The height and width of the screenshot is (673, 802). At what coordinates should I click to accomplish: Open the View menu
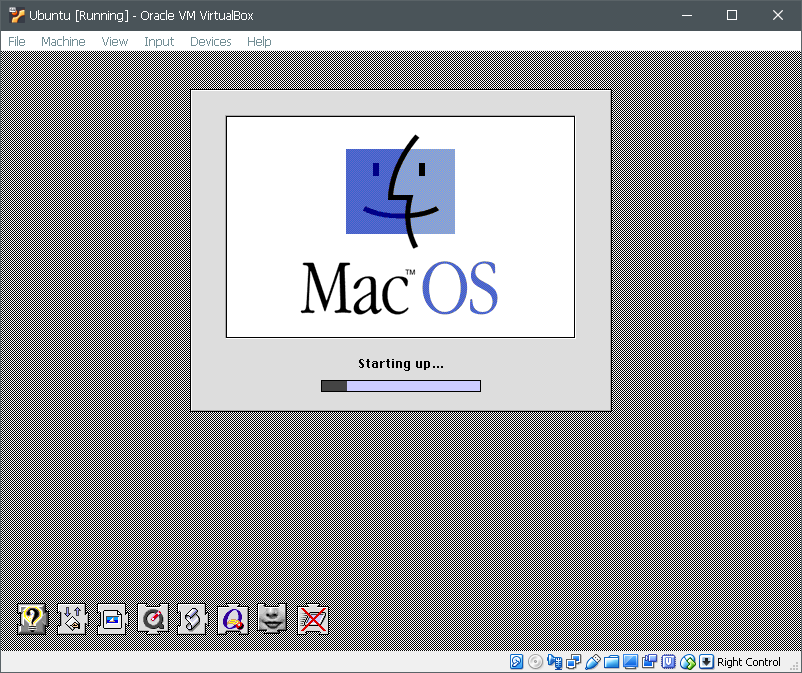114,41
